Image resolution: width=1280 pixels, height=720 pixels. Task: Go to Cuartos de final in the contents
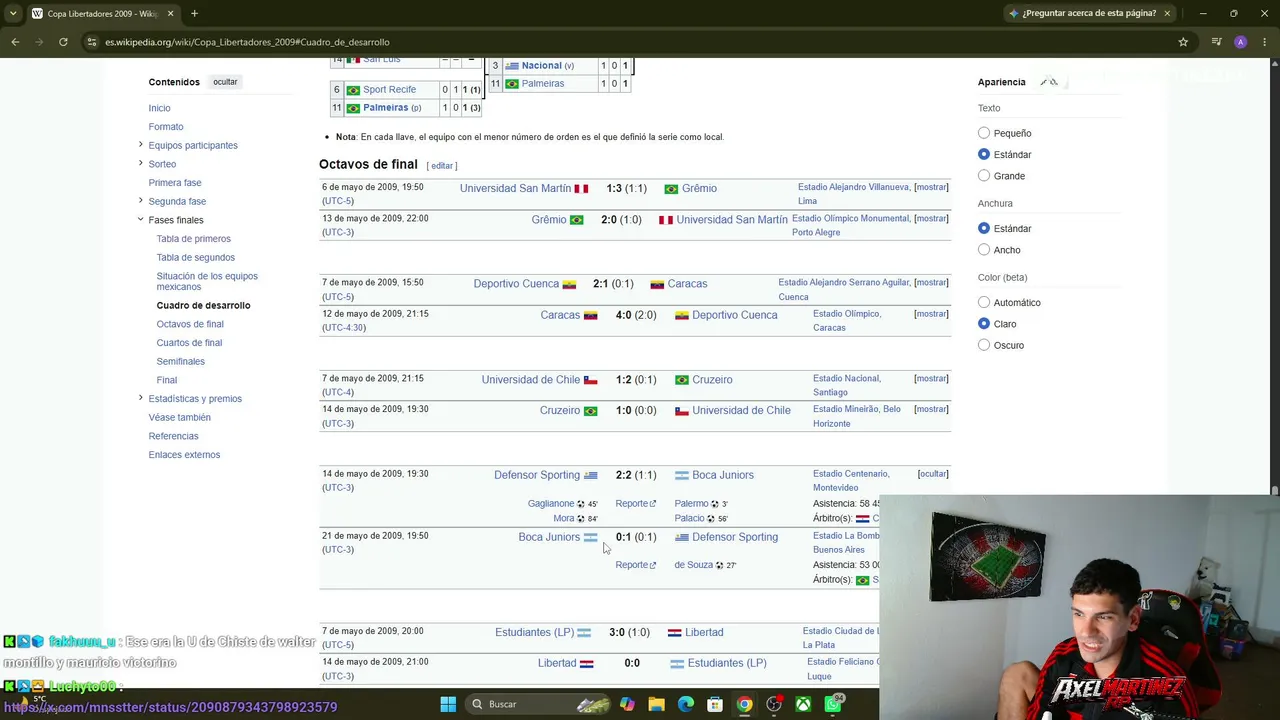(x=189, y=343)
